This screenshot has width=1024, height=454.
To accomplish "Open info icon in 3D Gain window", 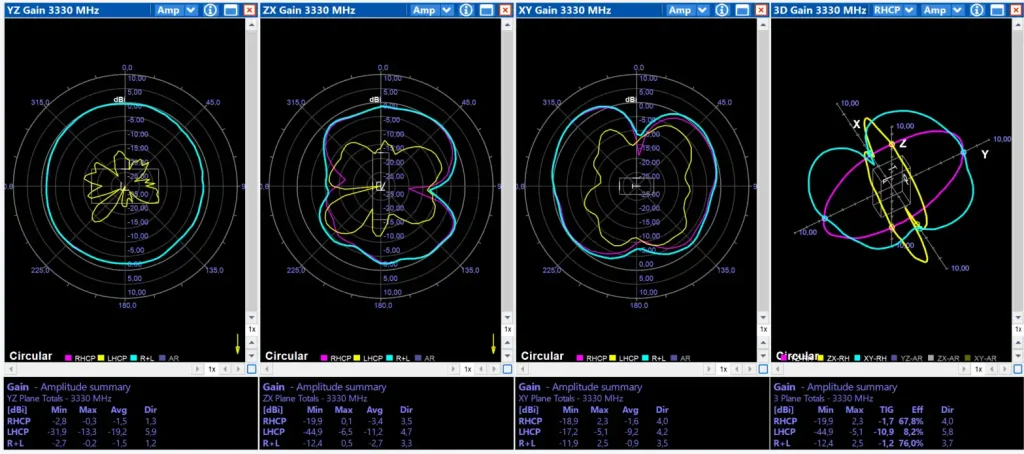I will click(976, 10).
